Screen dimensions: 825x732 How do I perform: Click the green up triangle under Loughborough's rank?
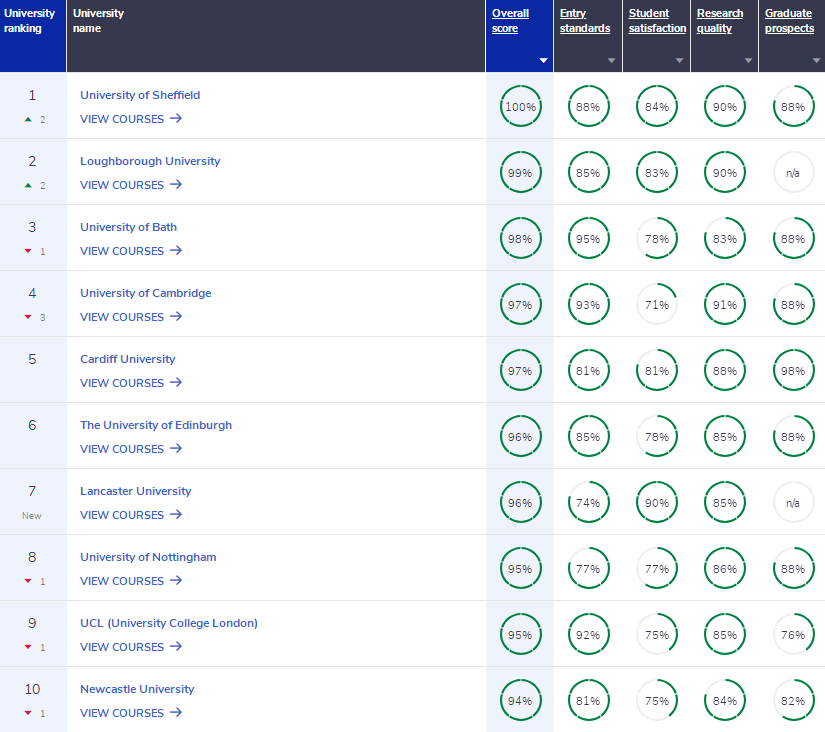tap(28, 185)
